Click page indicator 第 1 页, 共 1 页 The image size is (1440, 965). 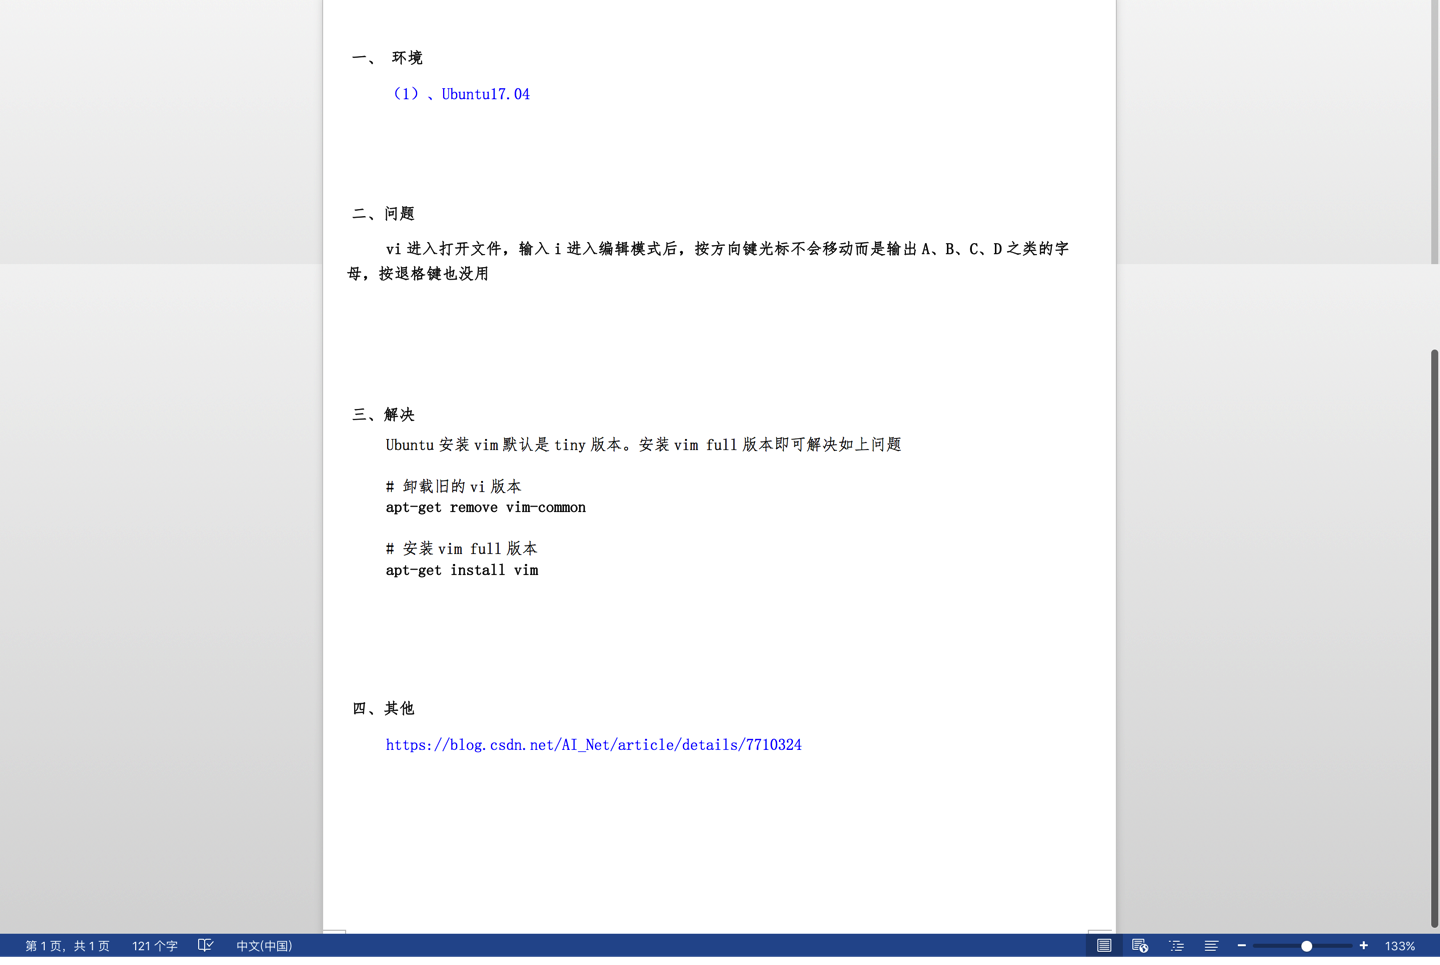click(x=67, y=945)
